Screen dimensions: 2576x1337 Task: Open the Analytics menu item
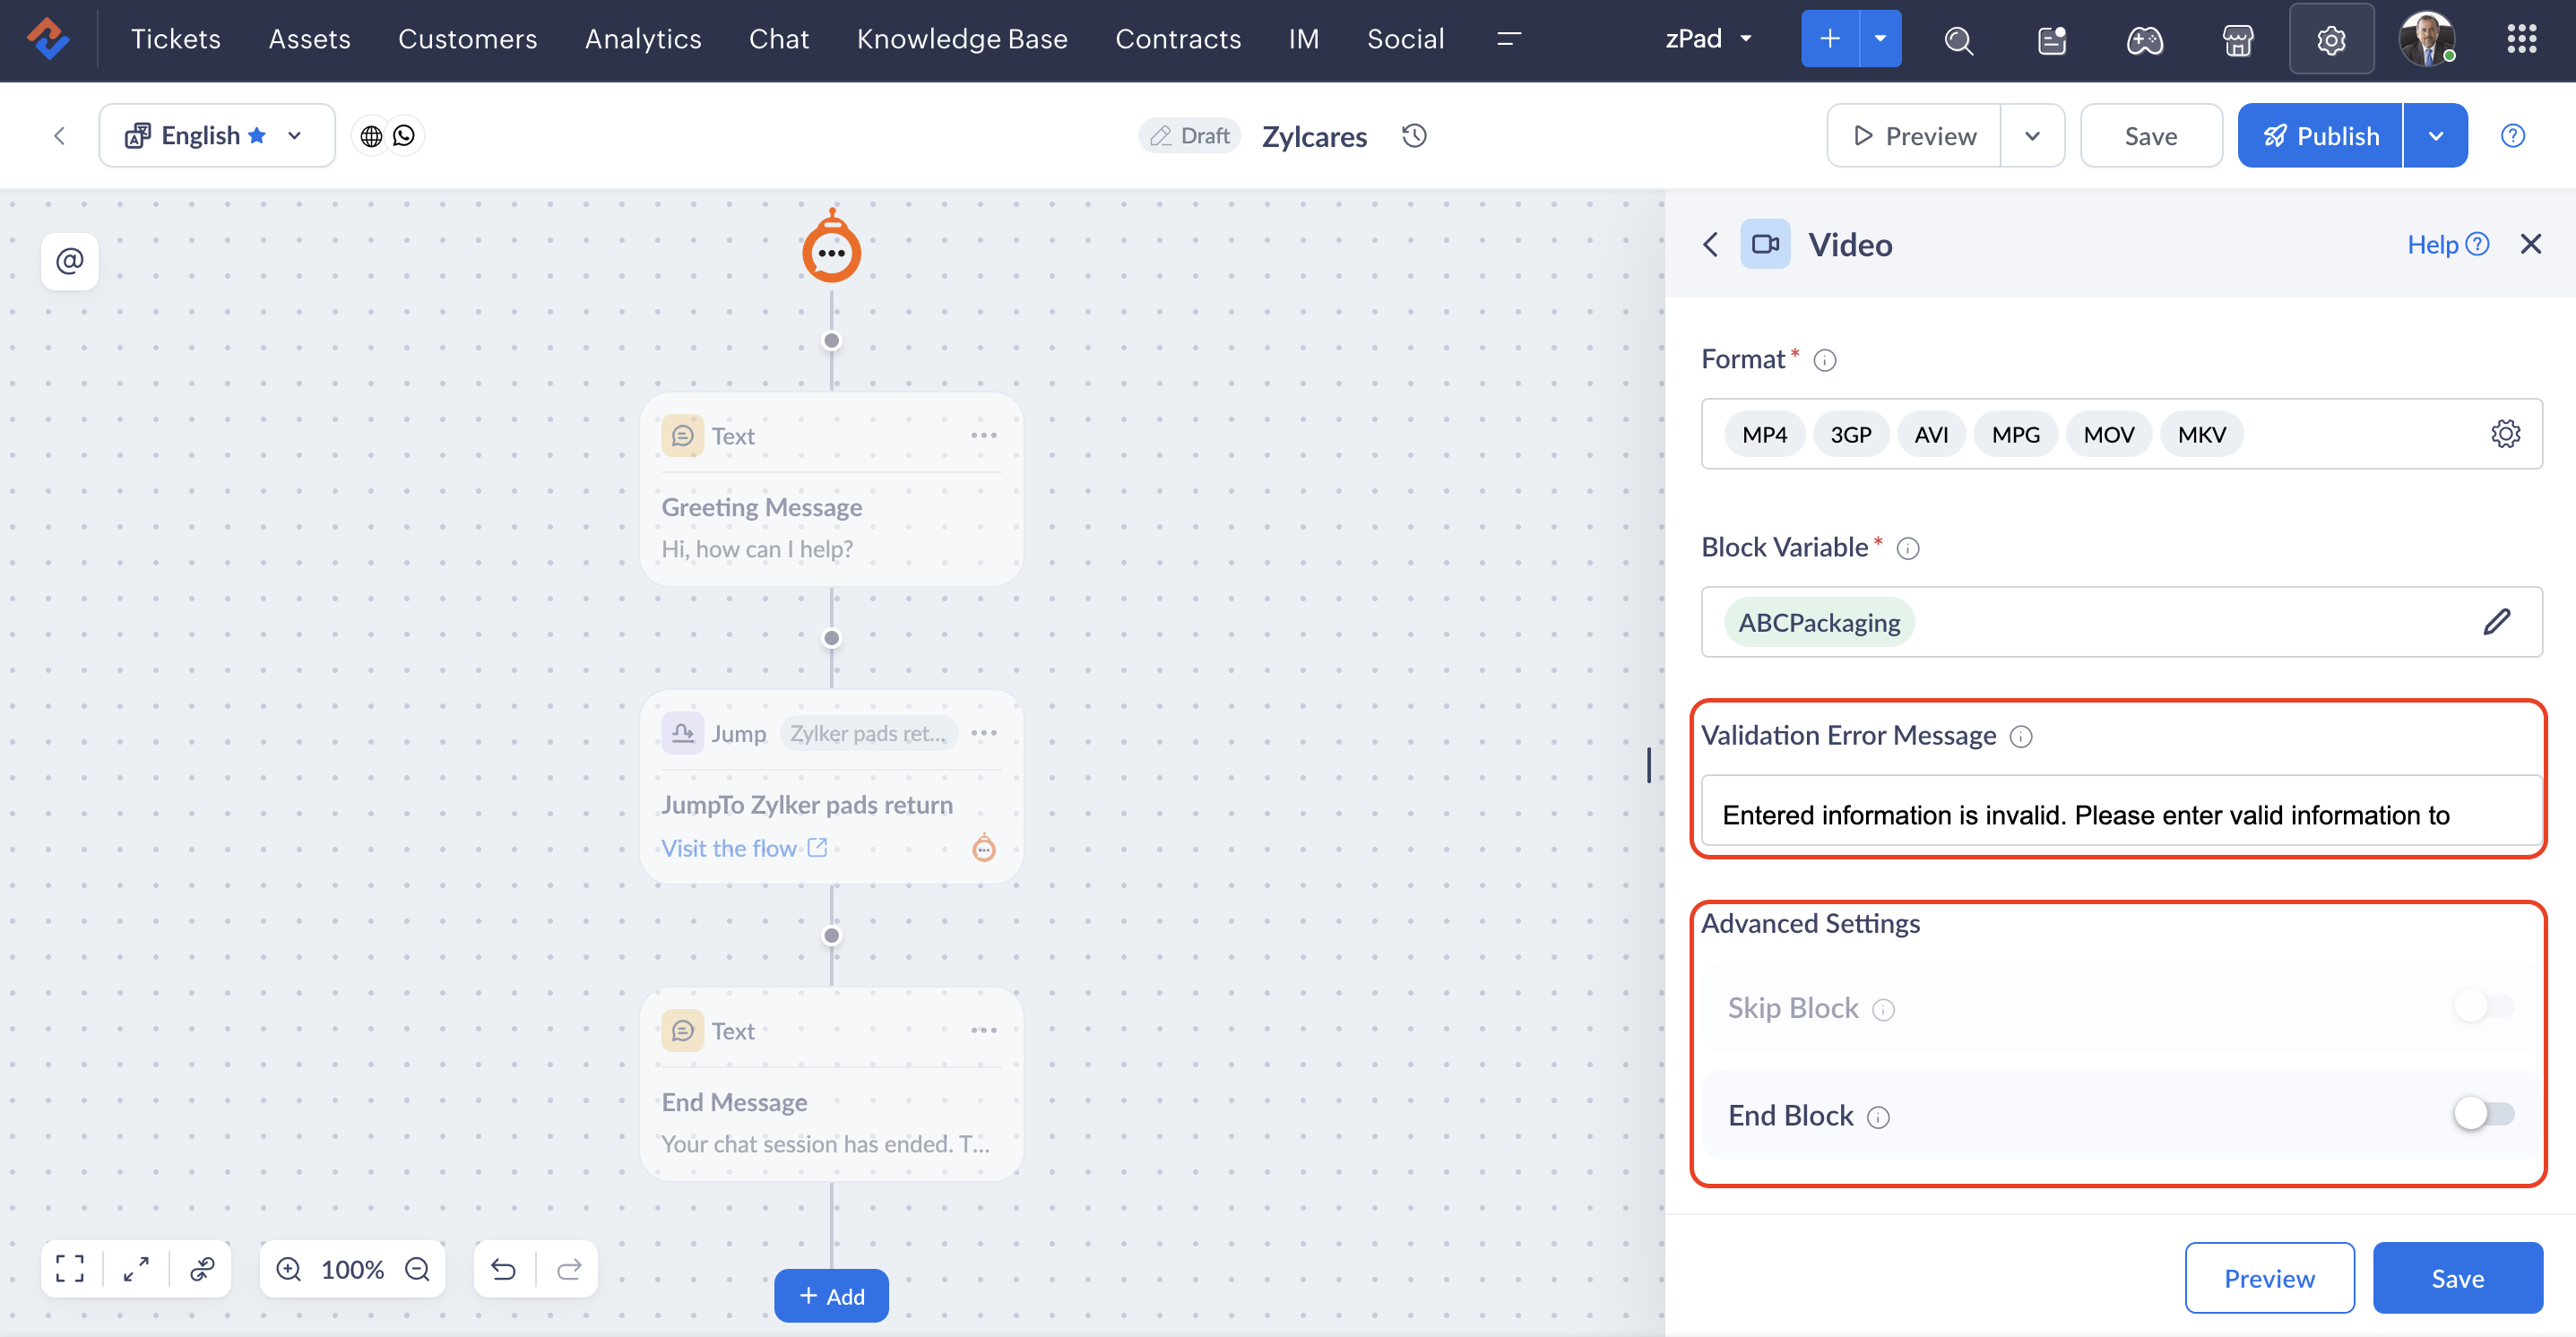pos(642,39)
